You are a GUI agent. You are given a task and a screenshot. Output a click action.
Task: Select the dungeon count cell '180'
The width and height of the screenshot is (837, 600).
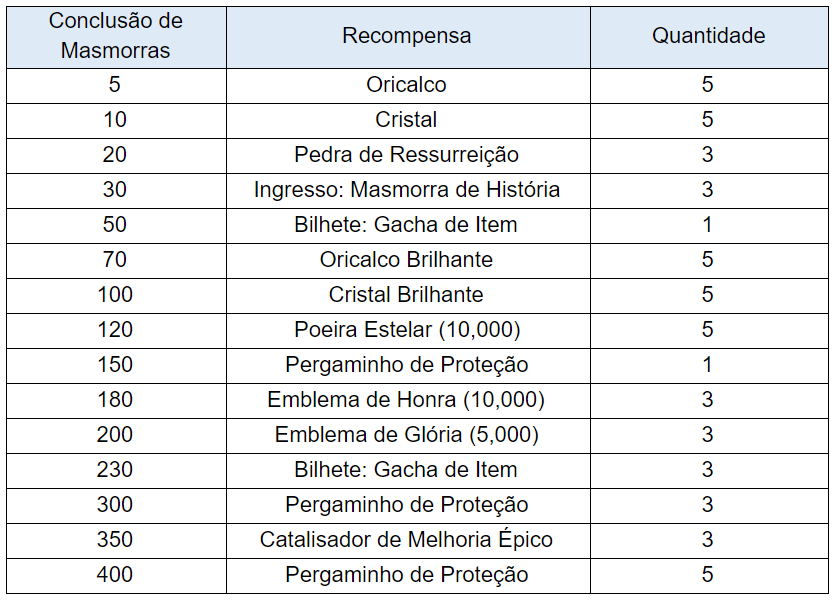point(115,400)
